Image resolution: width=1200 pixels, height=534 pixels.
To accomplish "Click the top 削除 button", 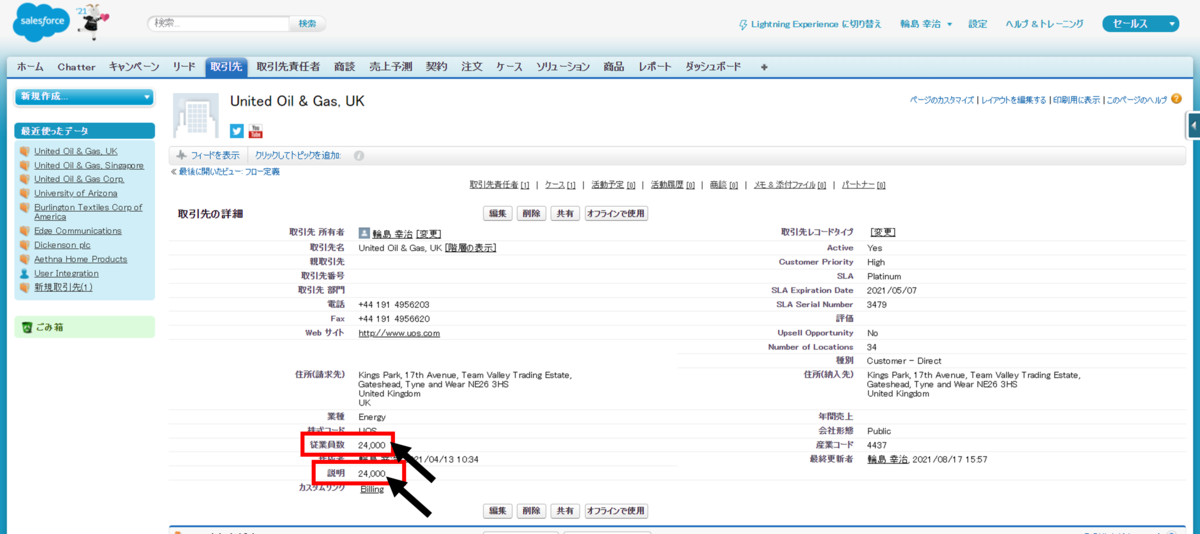I will tap(532, 213).
